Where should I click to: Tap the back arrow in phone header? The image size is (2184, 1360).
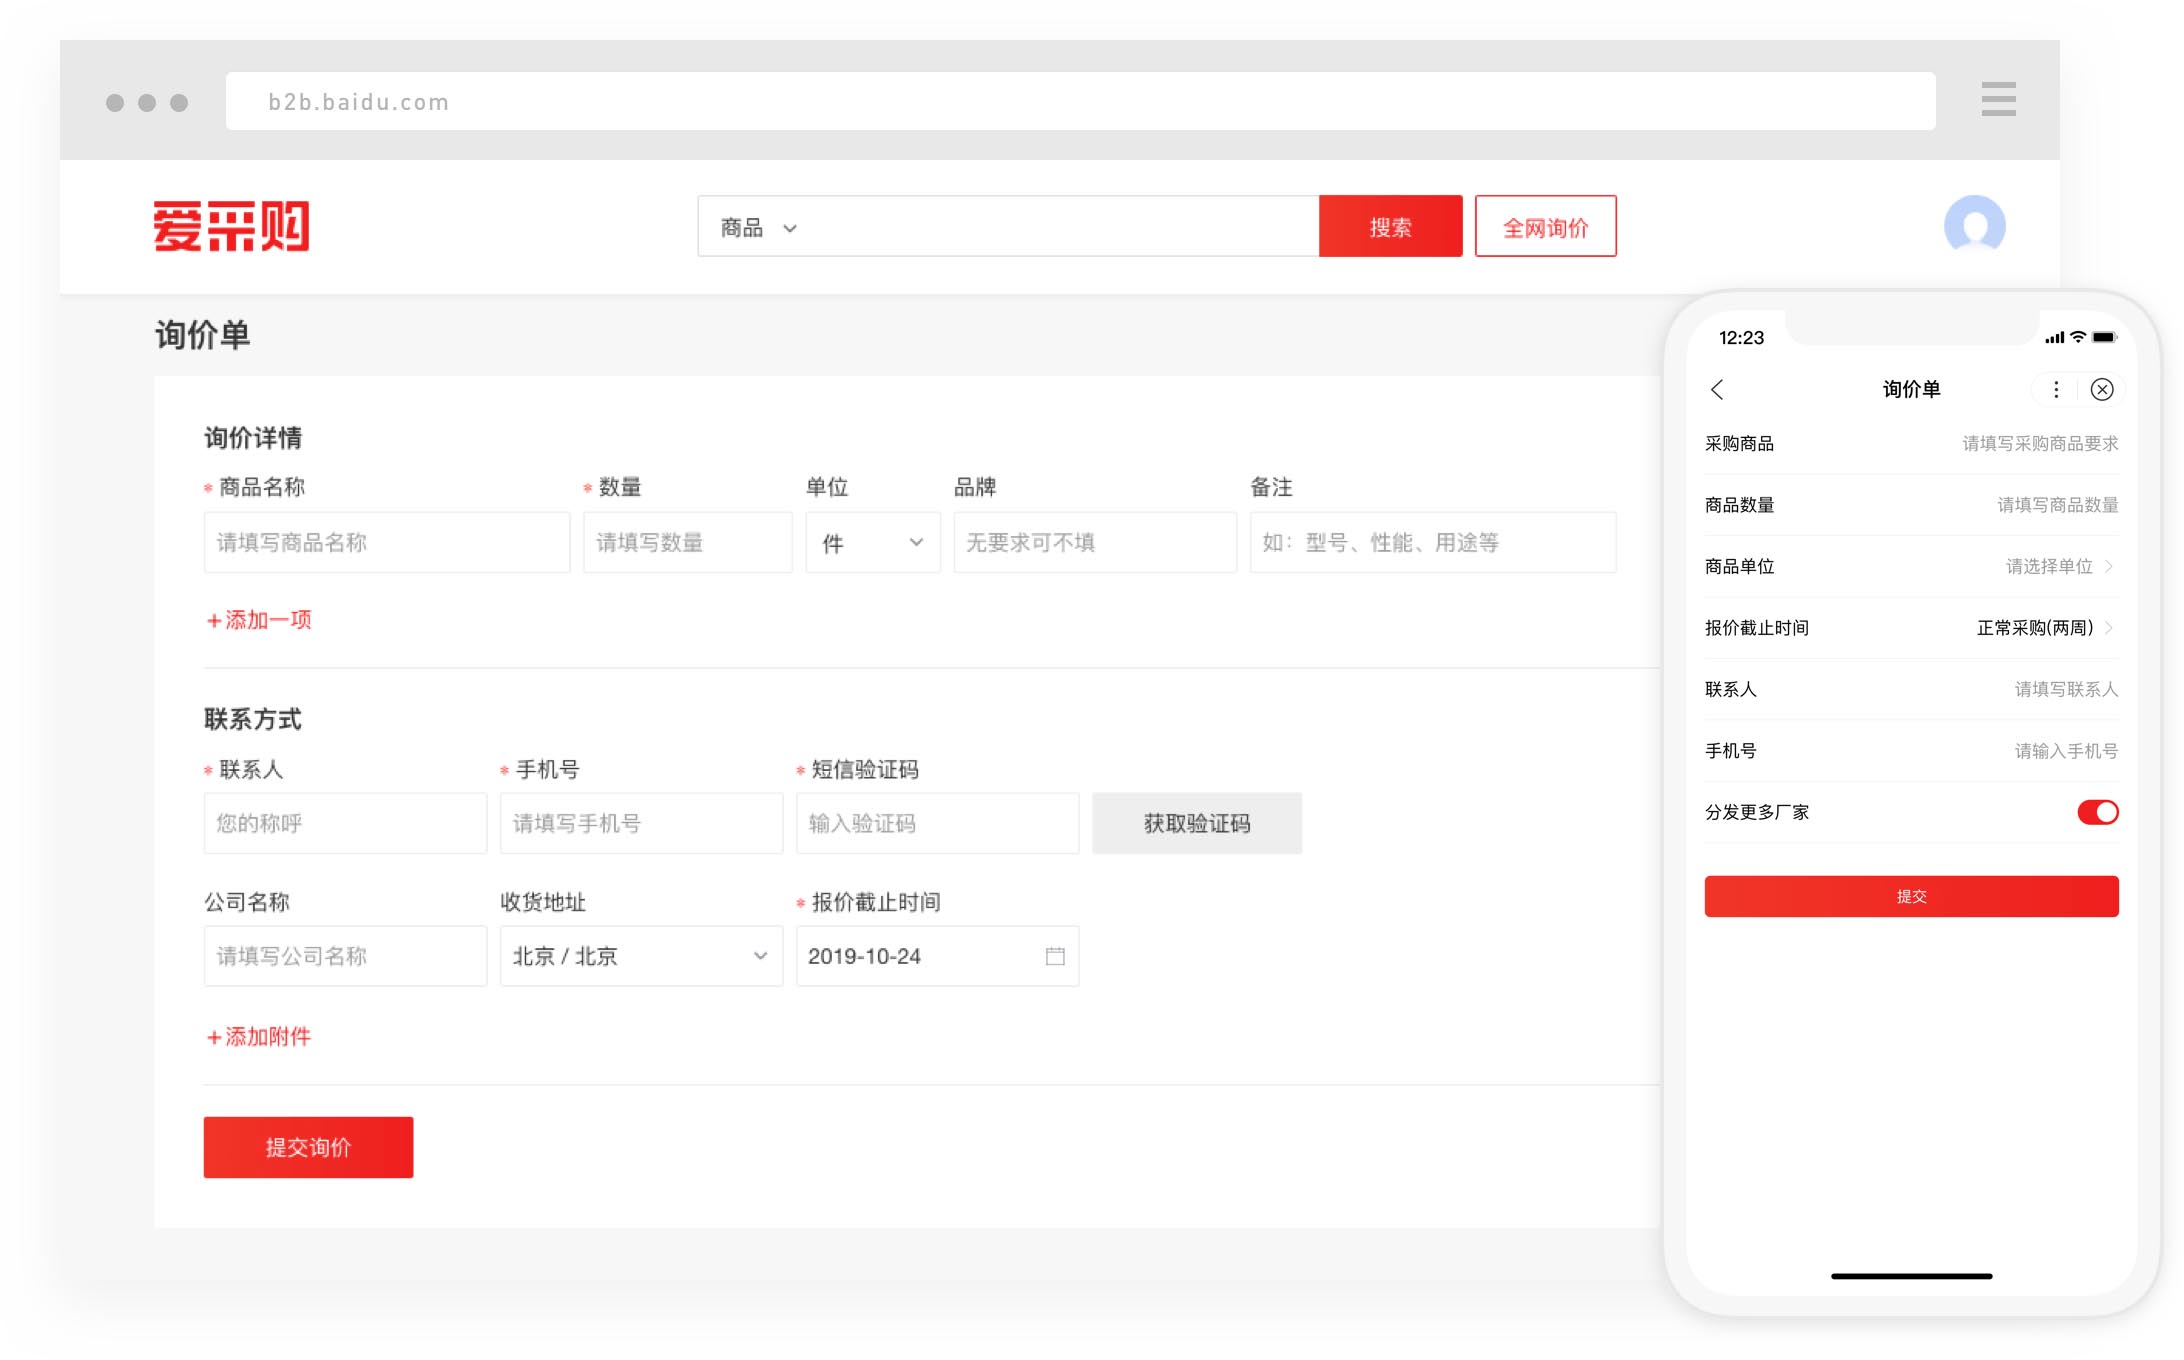[1717, 390]
